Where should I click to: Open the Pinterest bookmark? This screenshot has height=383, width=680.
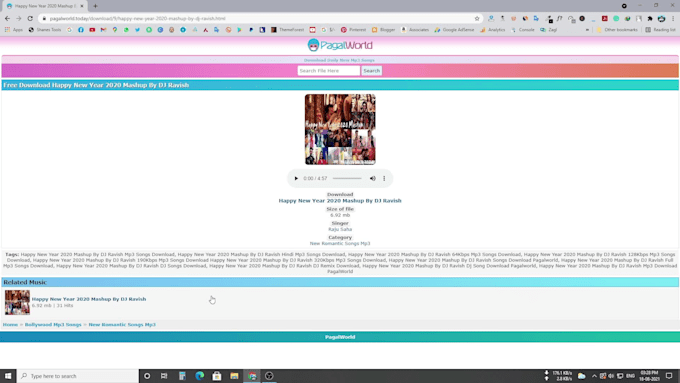coord(353,30)
